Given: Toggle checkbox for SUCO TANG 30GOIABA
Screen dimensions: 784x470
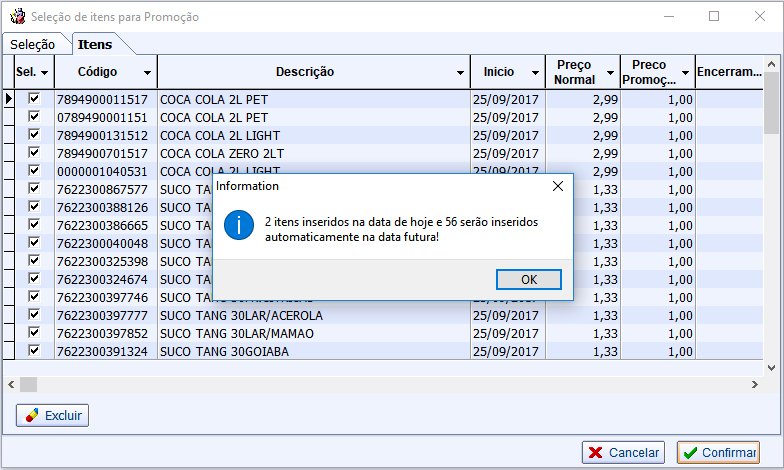Looking at the screenshot, I should (x=34, y=351).
